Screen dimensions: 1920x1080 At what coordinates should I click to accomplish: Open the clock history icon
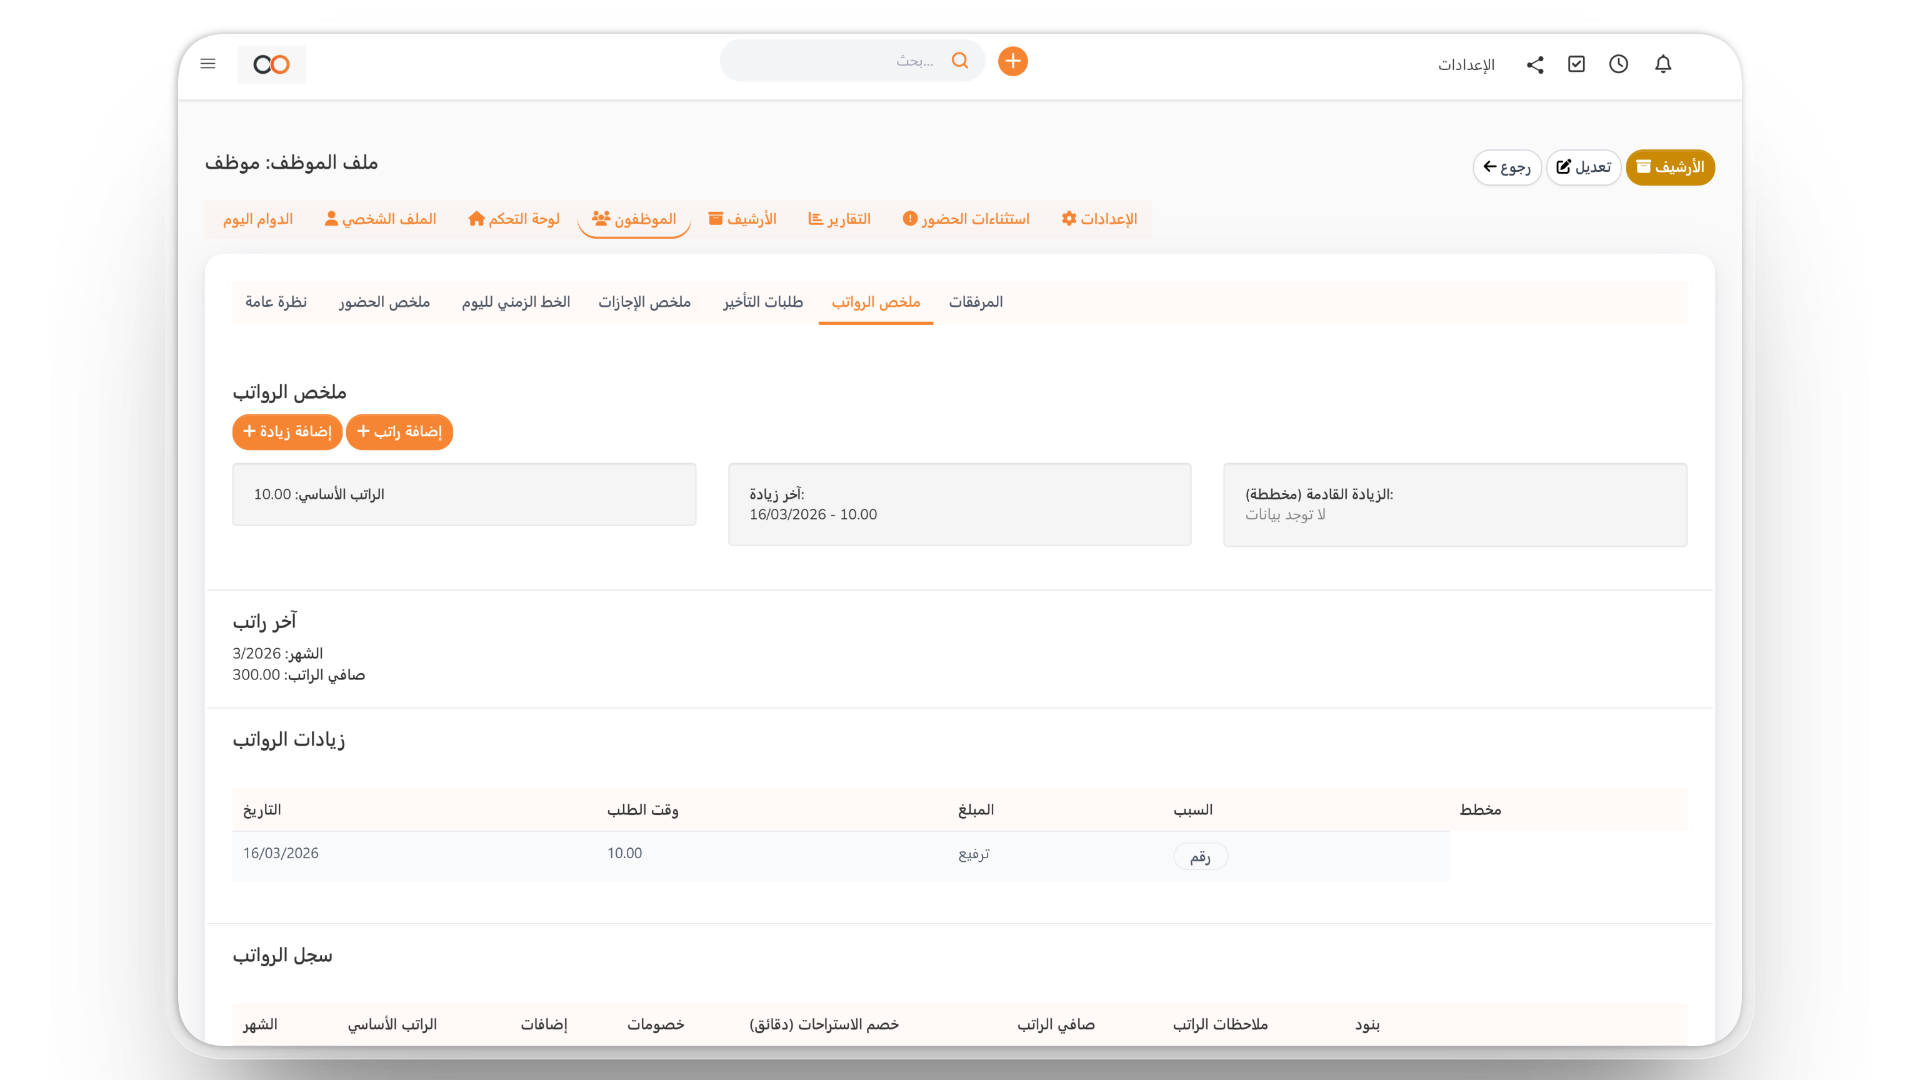point(1618,64)
